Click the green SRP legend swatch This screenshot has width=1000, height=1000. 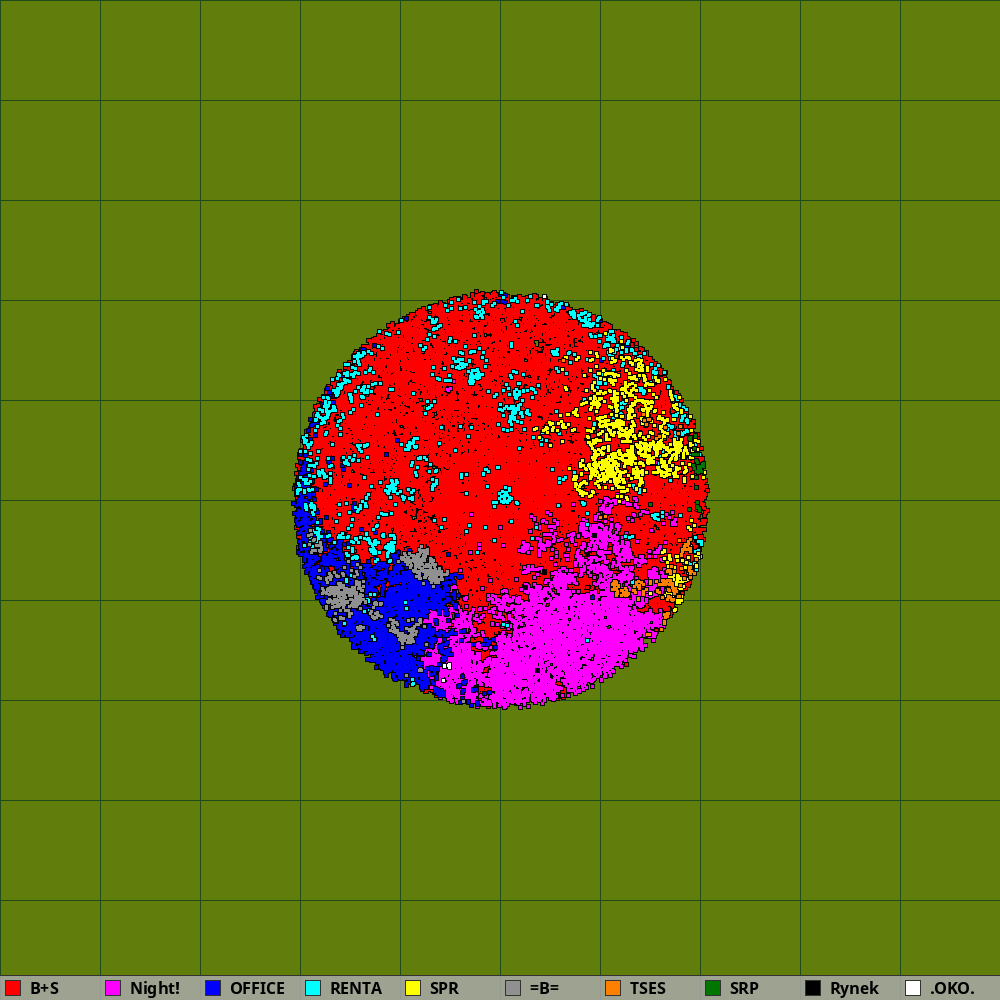[x=713, y=988]
